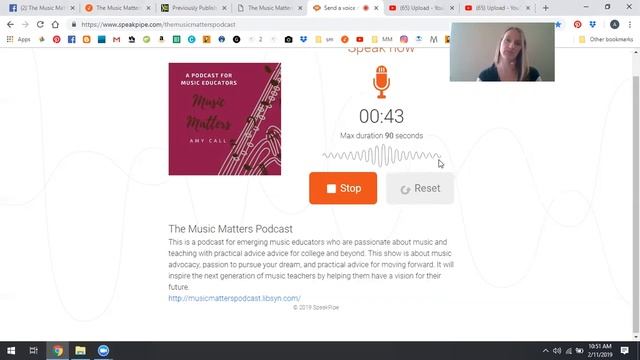640x360 pixels.
Task: Open the network status icon
Action: click(x=569, y=351)
